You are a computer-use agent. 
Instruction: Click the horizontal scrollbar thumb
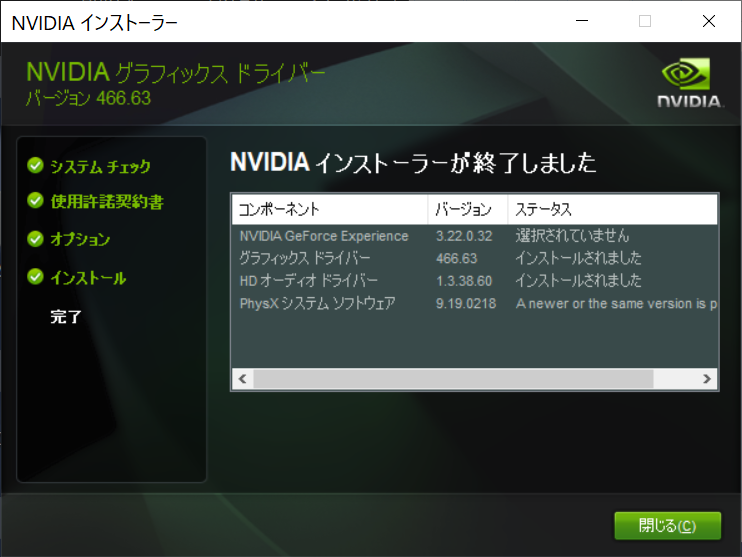(x=453, y=379)
